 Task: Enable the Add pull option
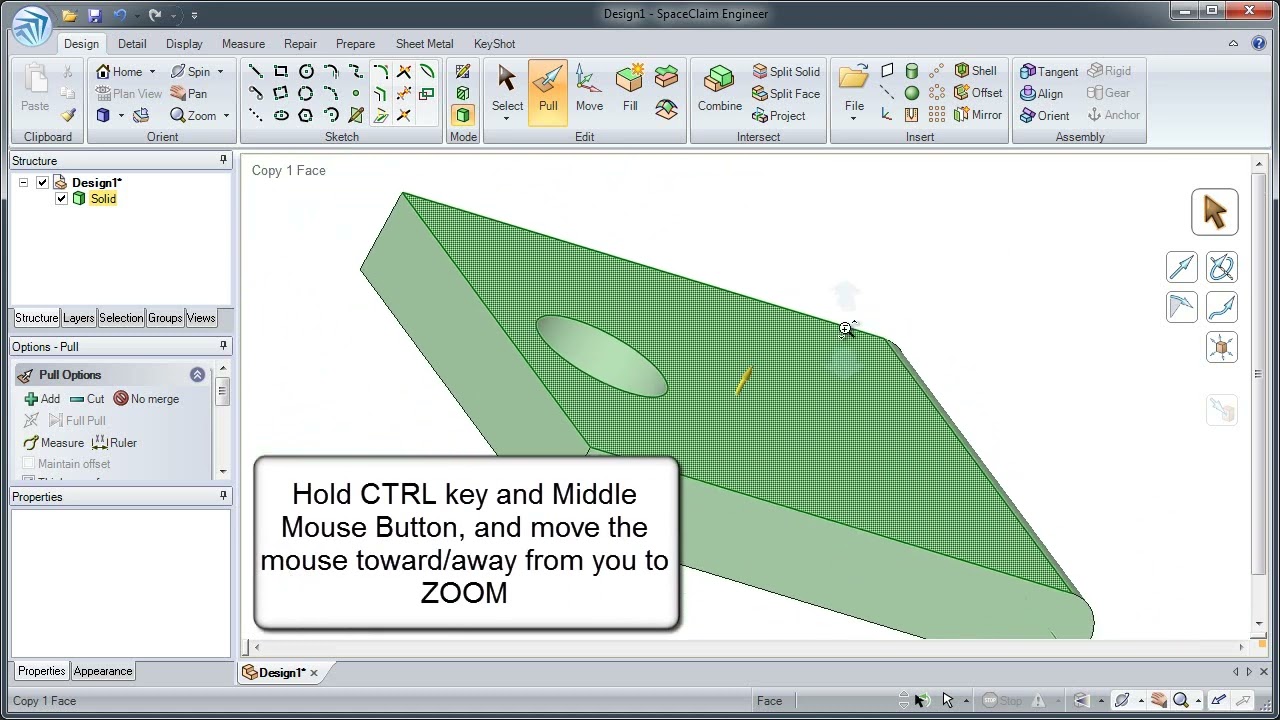(x=42, y=399)
